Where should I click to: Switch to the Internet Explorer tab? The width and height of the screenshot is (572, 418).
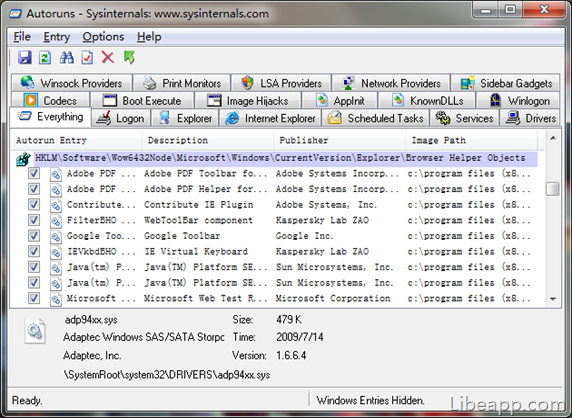(270, 118)
